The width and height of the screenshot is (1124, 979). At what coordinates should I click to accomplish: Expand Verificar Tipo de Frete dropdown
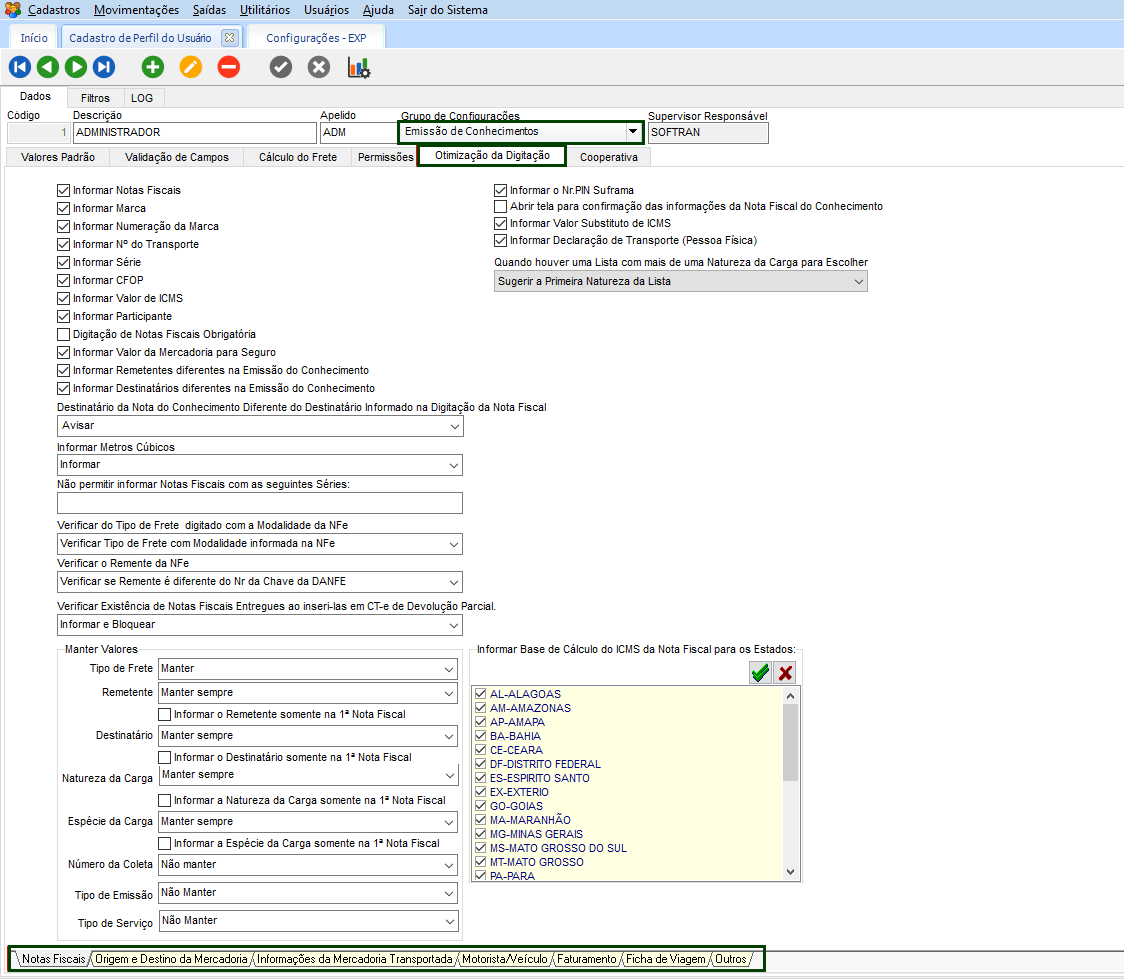tap(454, 544)
